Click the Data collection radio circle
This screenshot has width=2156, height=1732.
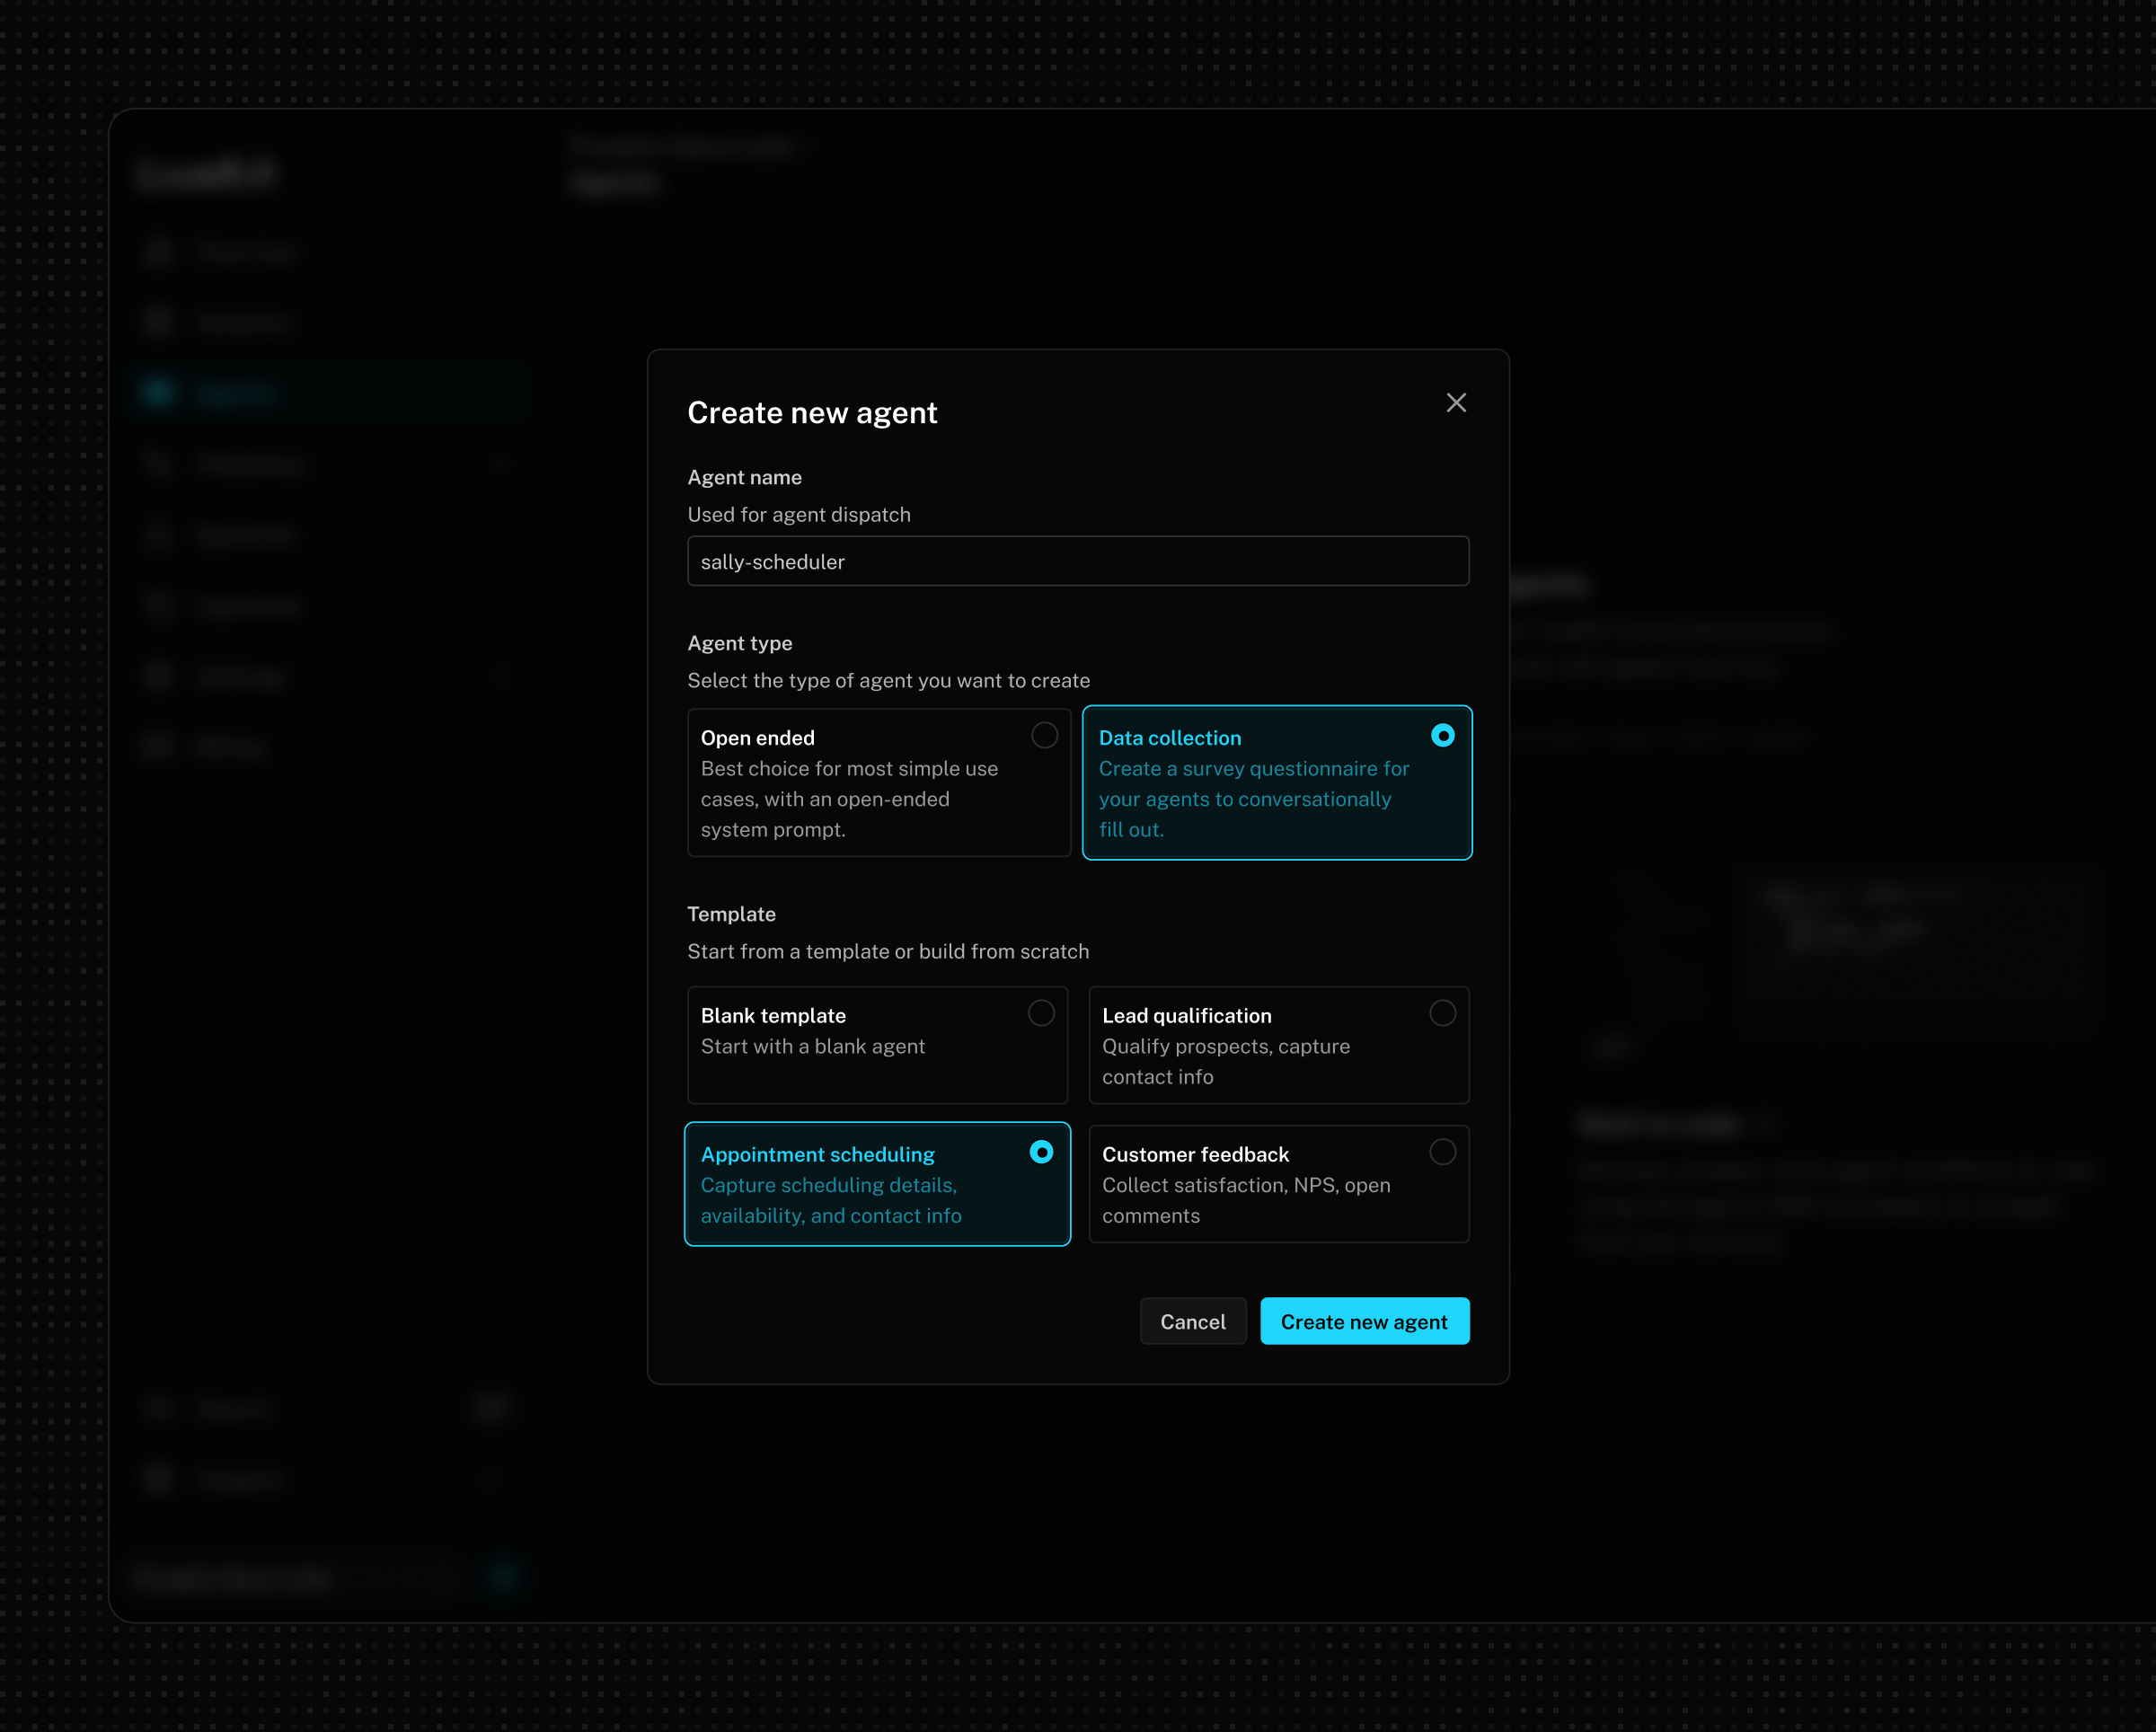(1442, 735)
